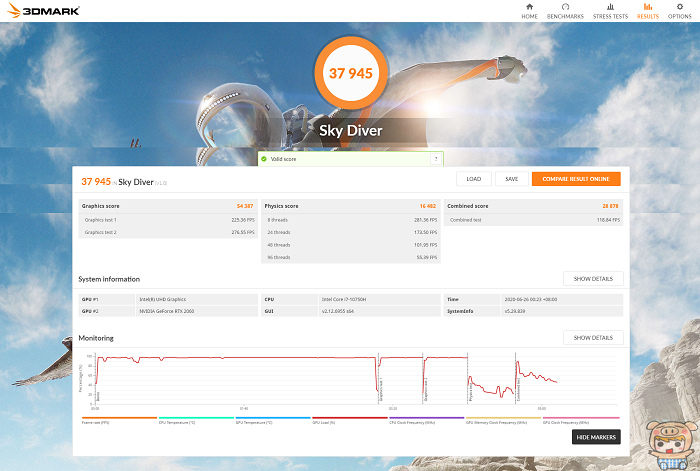Click Intel Core i7-10750H CPU value
The image size is (700, 471).
[344, 300]
